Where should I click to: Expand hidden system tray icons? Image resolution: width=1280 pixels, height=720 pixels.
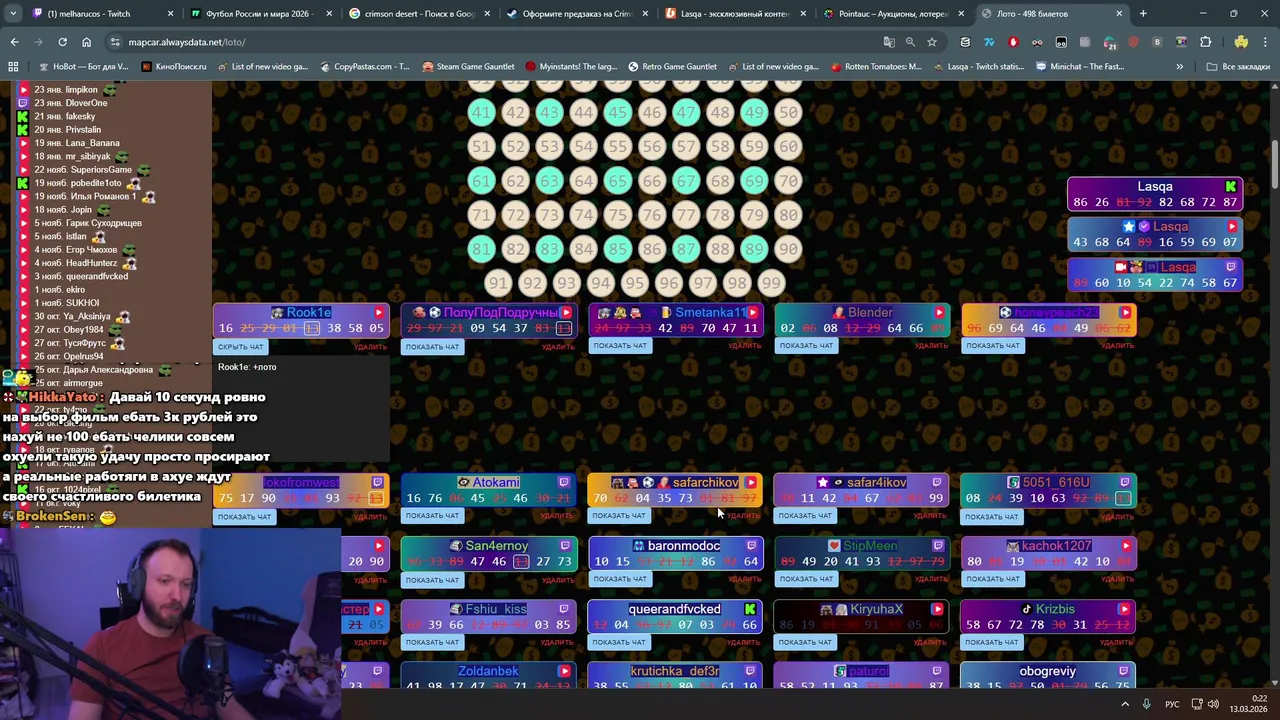pyautogui.click(x=1125, y=704)
